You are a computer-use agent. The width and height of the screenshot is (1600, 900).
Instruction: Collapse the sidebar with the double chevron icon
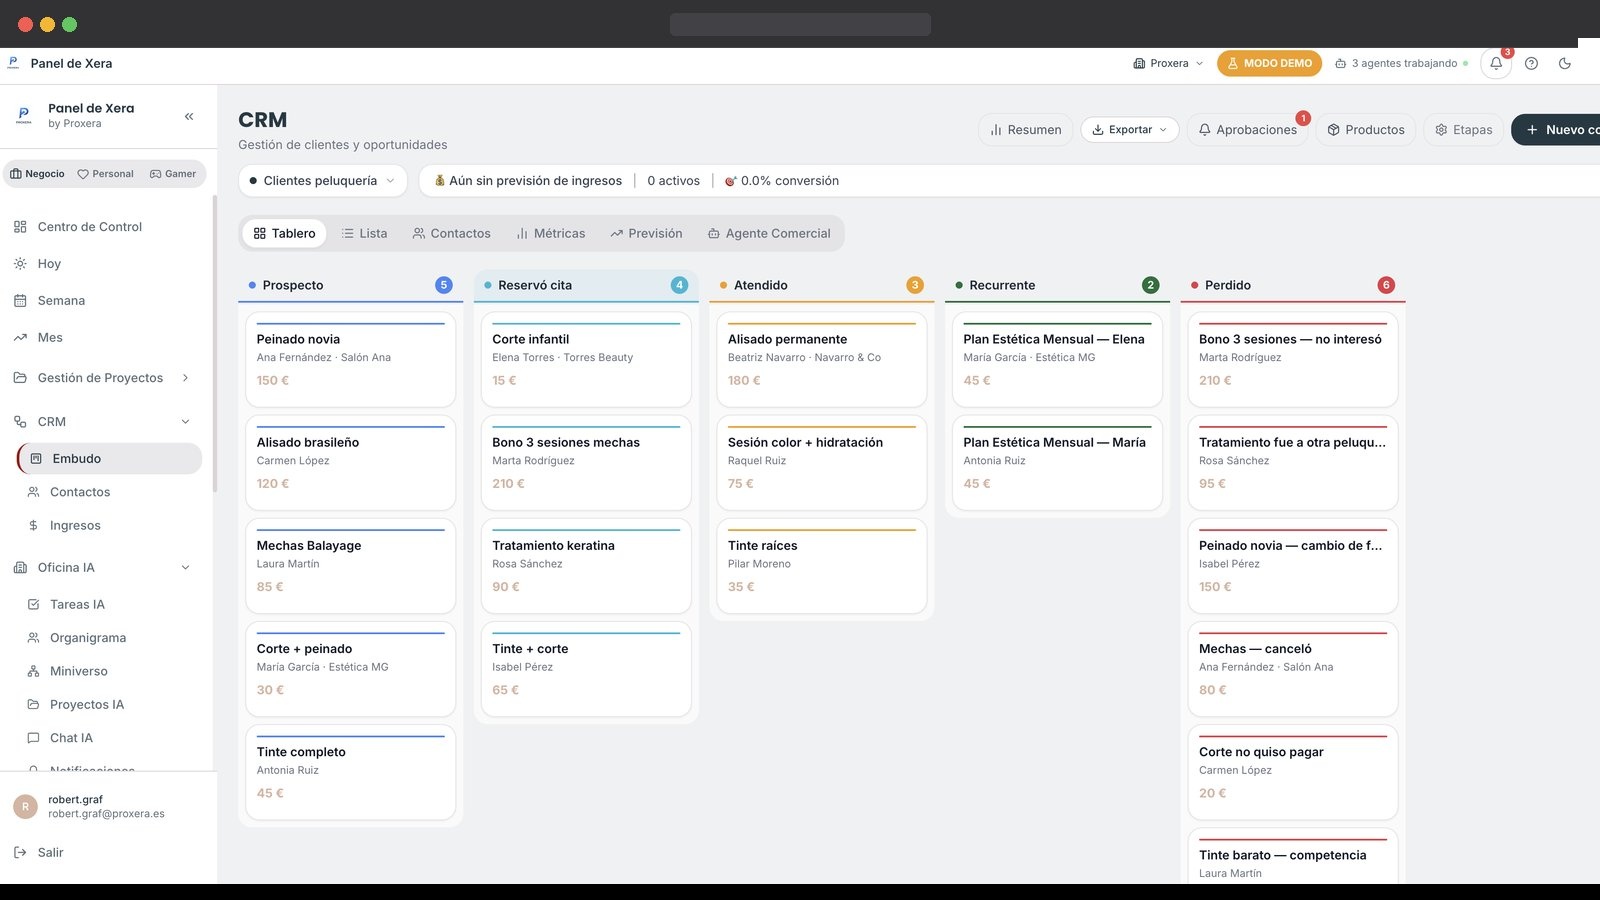(189, 116)
